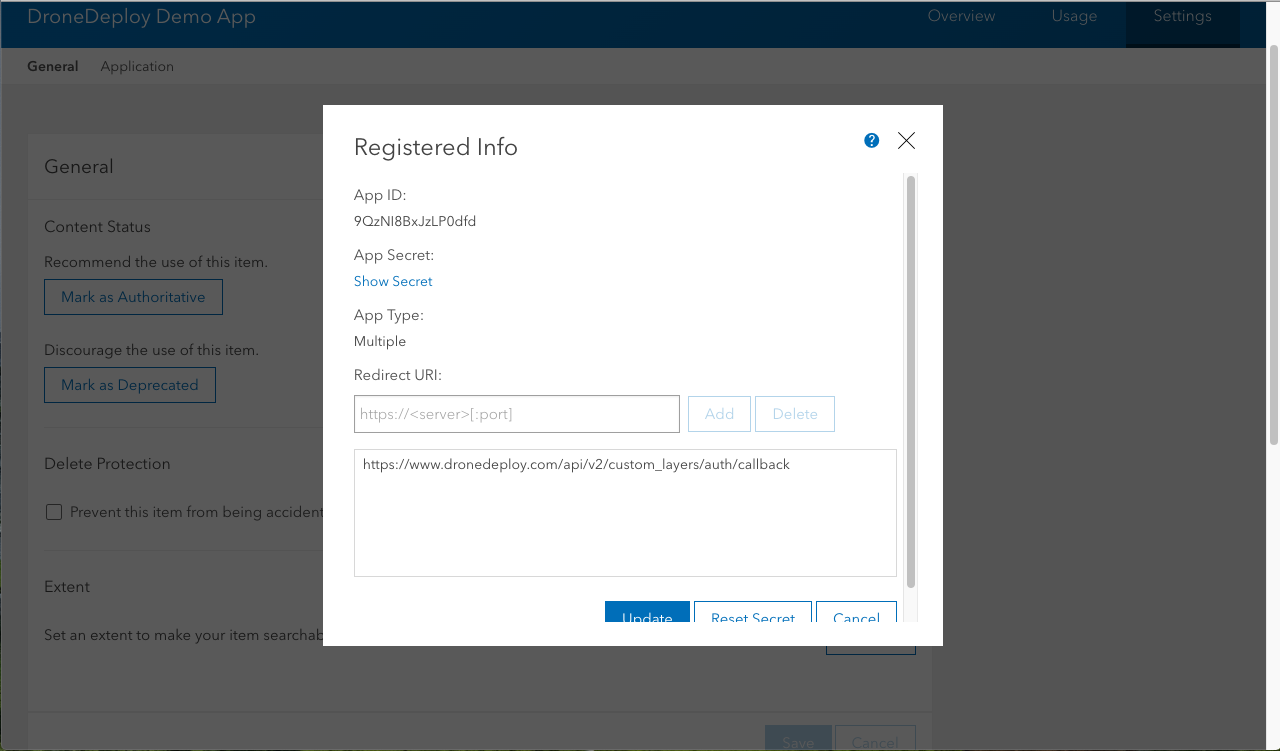This screenshot has height=751, width=1280.
Task: Open the help icon in Registered Info
Action: [872, 141]
